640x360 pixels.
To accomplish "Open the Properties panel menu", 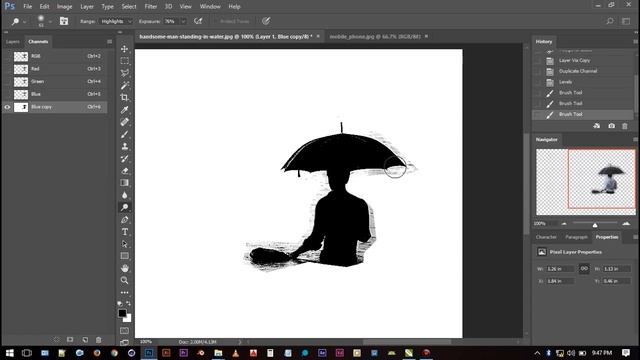I will pos(635,237).
